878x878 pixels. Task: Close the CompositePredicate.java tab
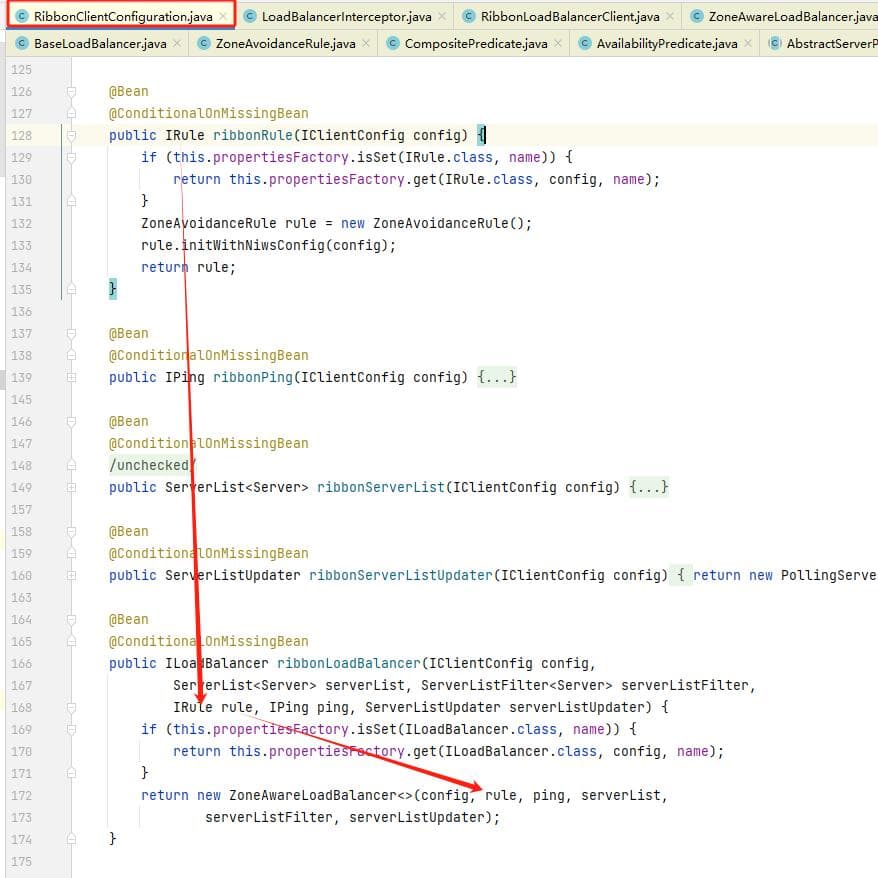[558, 43]
